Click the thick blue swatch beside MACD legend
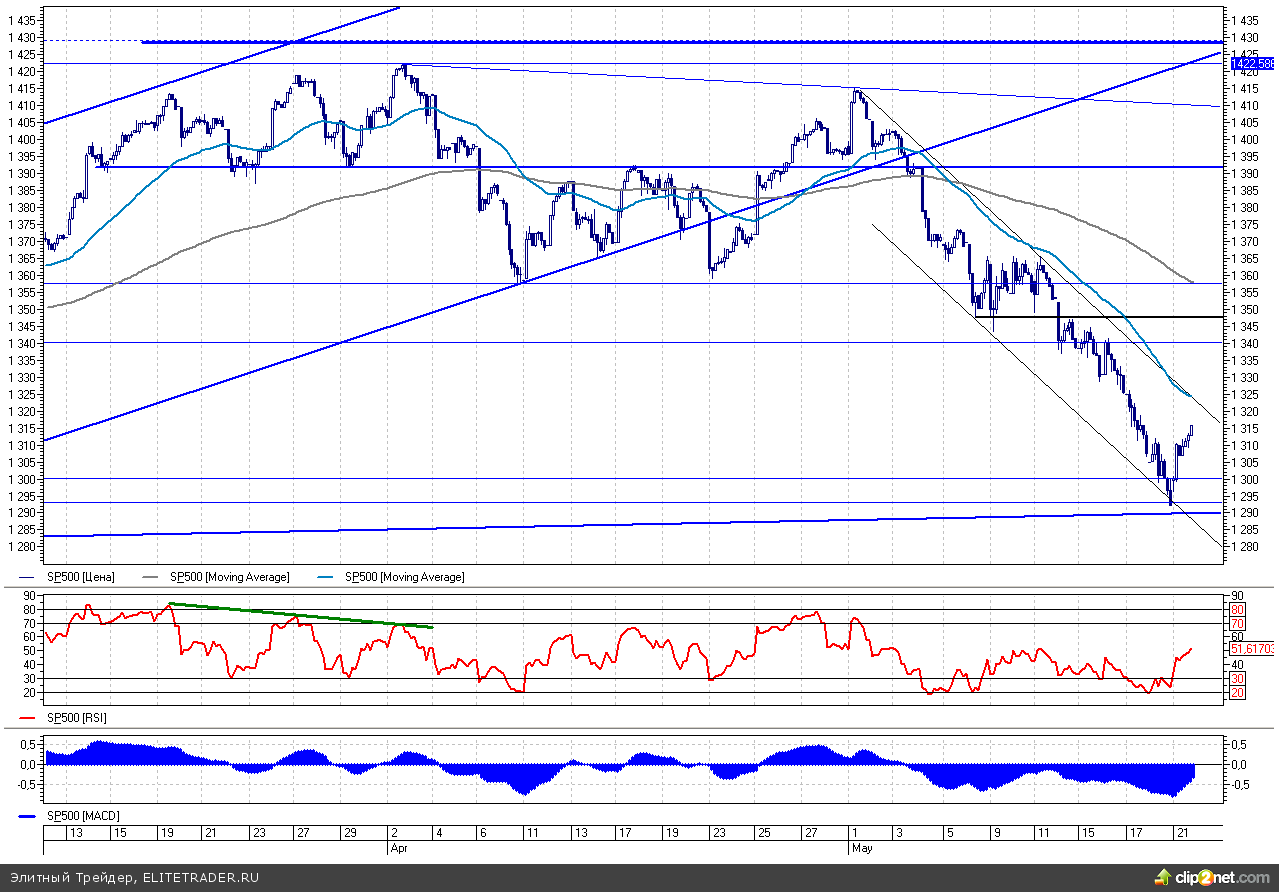The width and height of the screenshot is (1279, 892). point(30,817)
